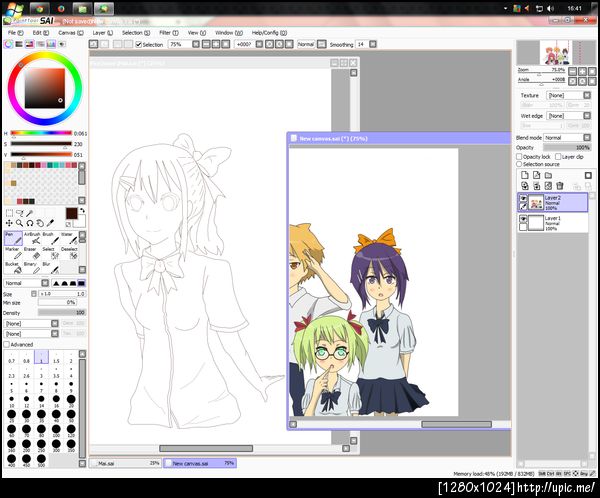Screen dimensions: 600x498
Task: Check the Advanced brush settings box
Action: (x=7, y=345)
